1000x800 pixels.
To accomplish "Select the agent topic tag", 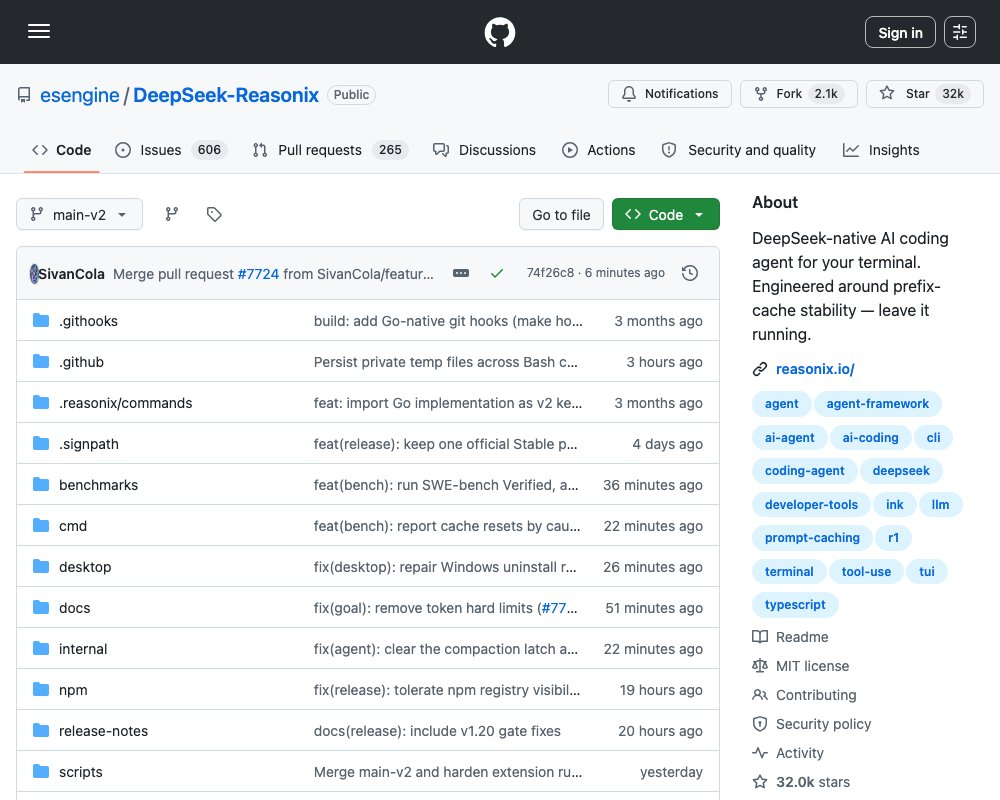I will 781,404.
